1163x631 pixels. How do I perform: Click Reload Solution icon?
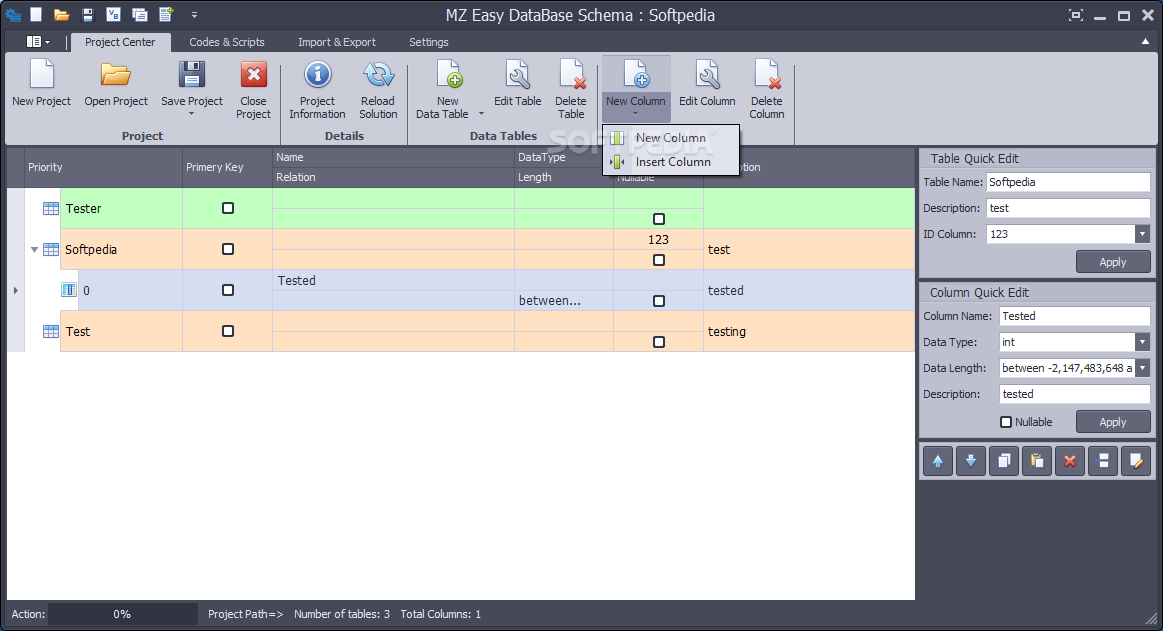378,75
